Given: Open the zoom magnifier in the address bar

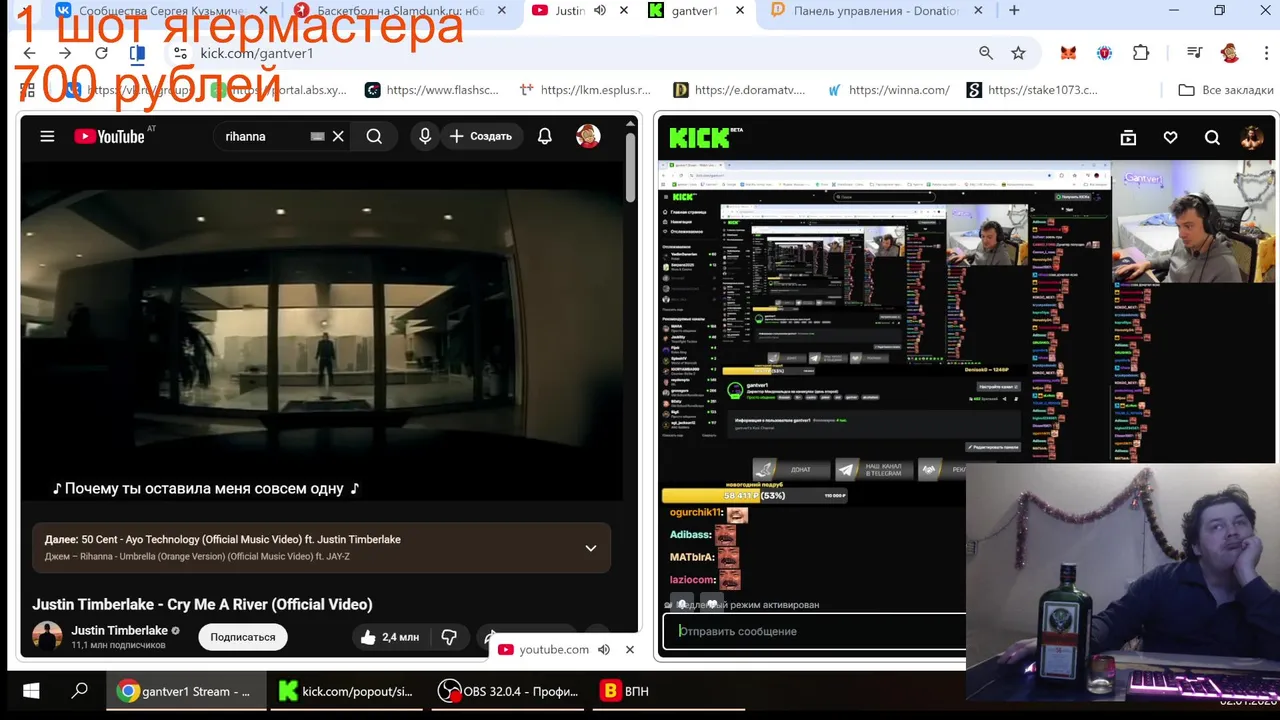Looking at the screenshot, I should click(x=986, y=53).
